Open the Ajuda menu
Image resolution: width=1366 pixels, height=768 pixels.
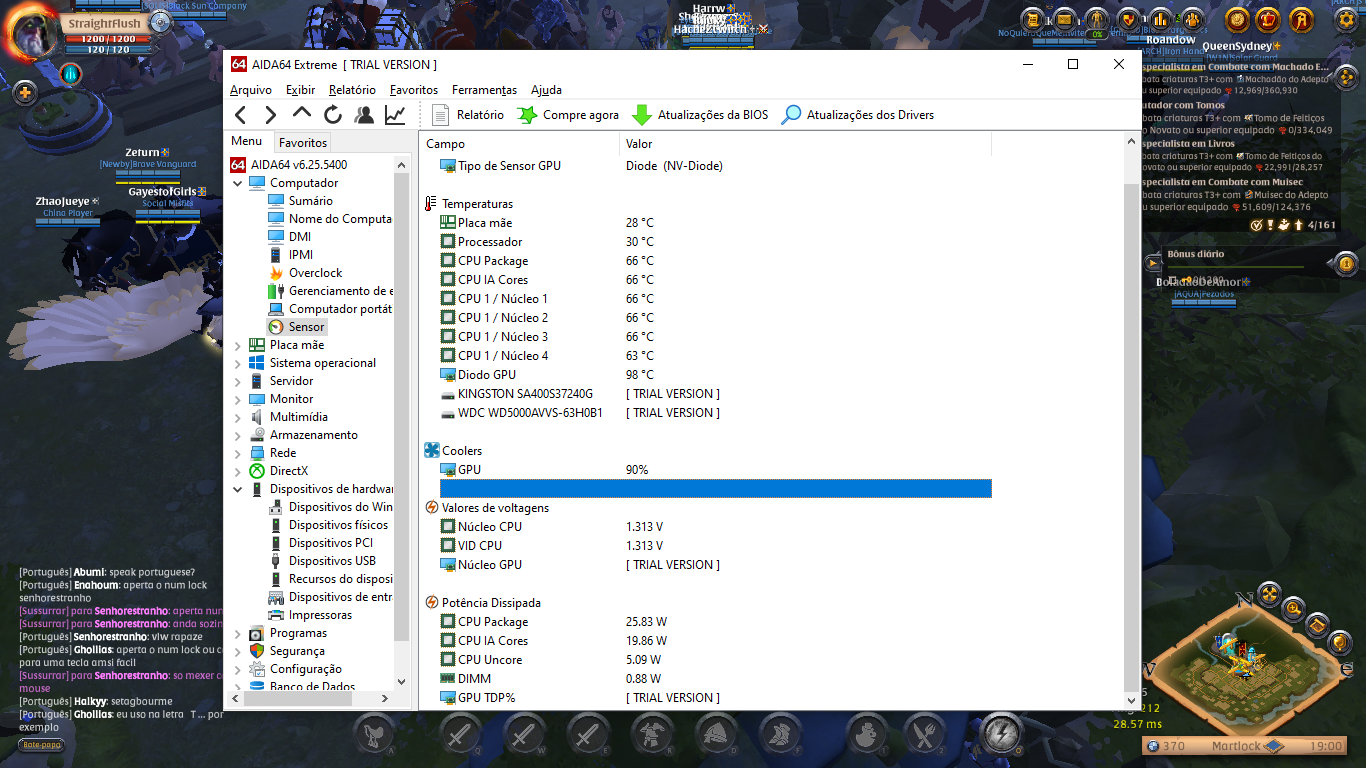point(546,90)
